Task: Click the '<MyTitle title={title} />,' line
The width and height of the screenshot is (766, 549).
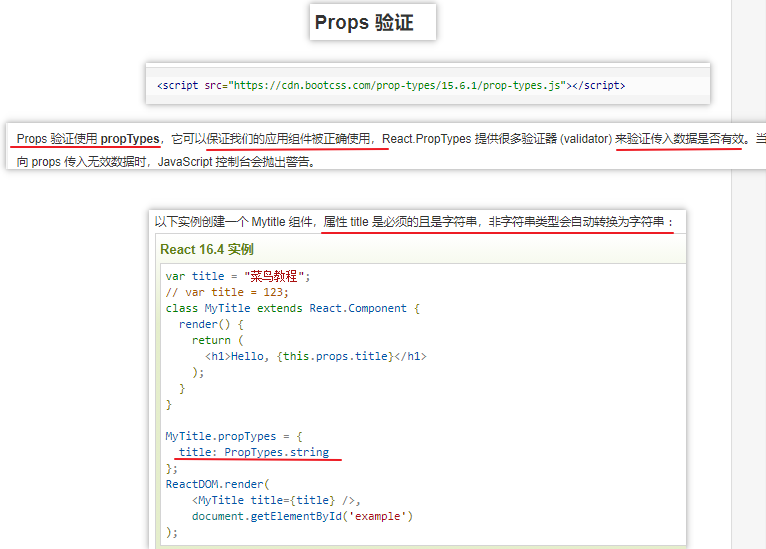Action: (276, 500)
